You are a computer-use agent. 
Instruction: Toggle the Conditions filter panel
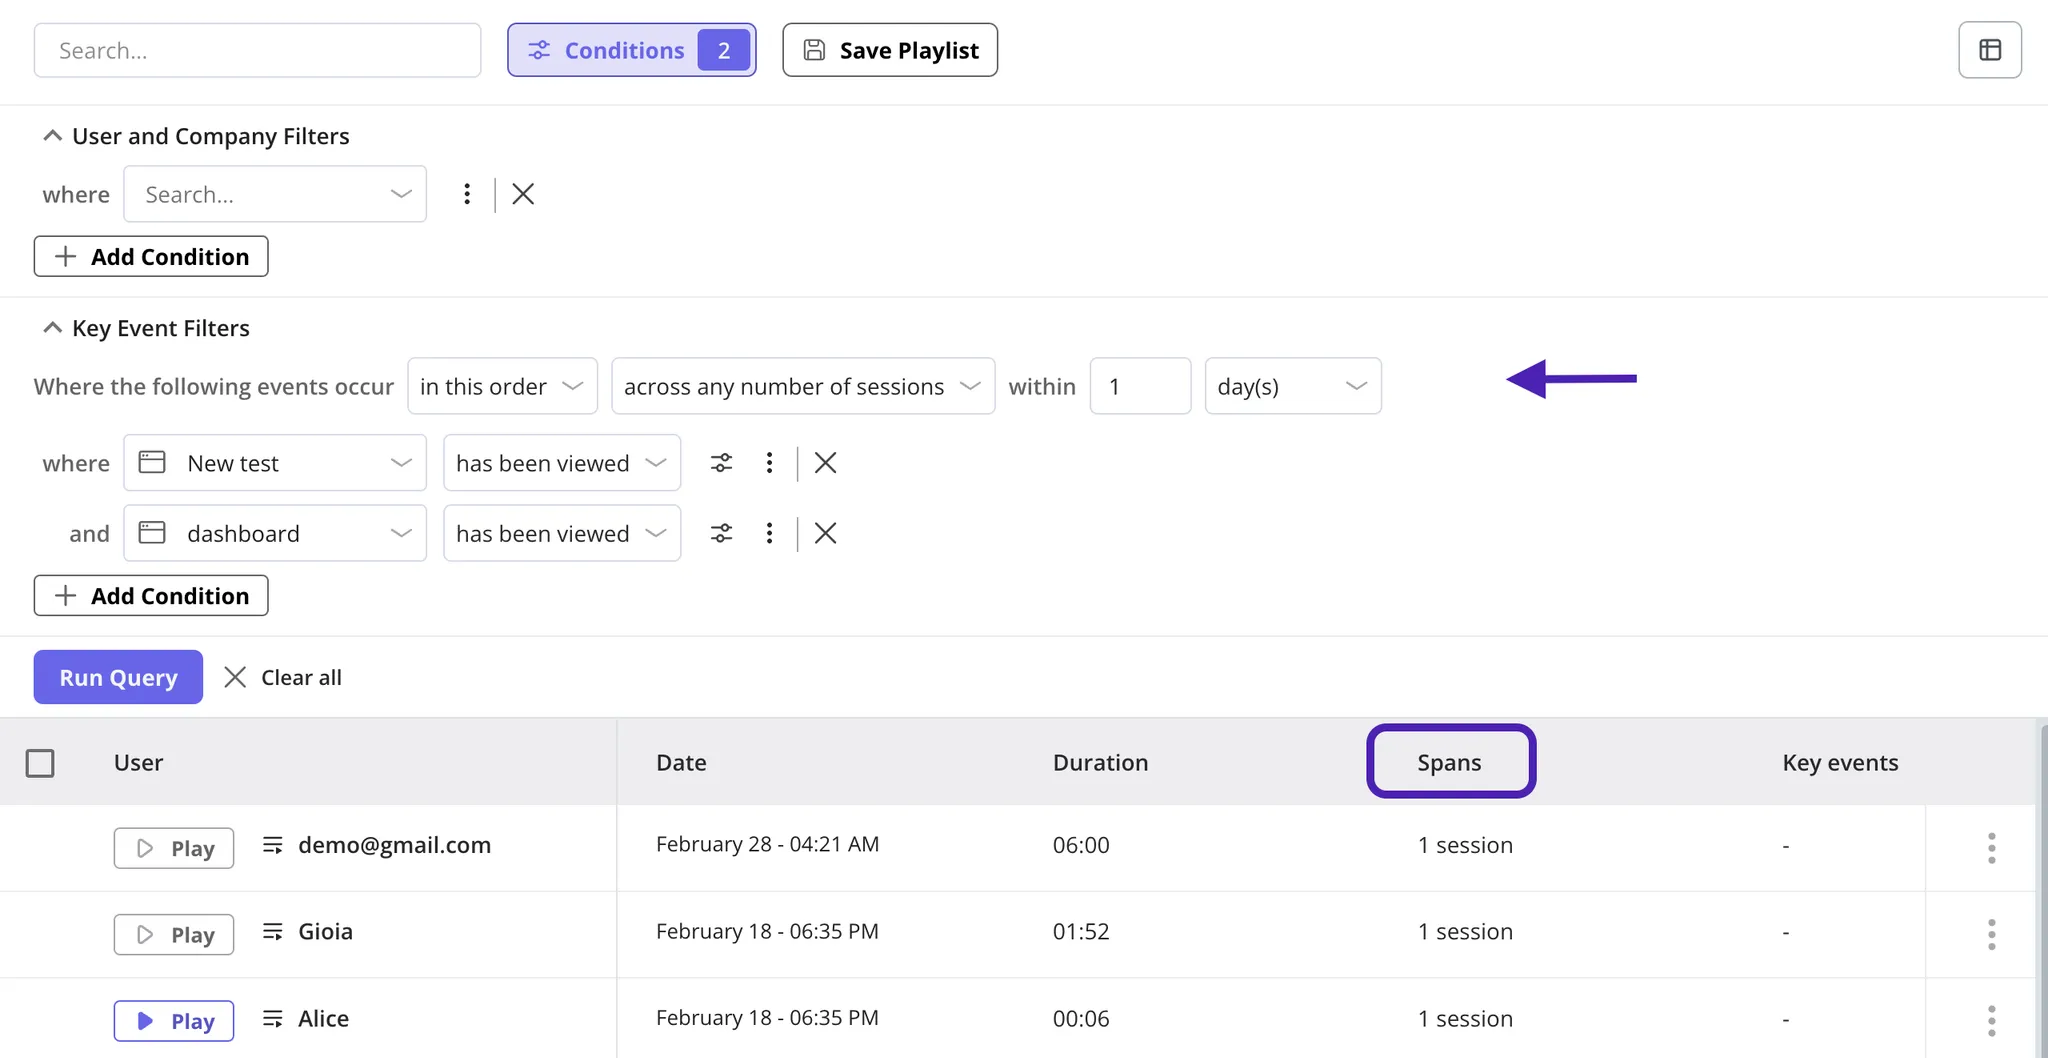point(631,50)
